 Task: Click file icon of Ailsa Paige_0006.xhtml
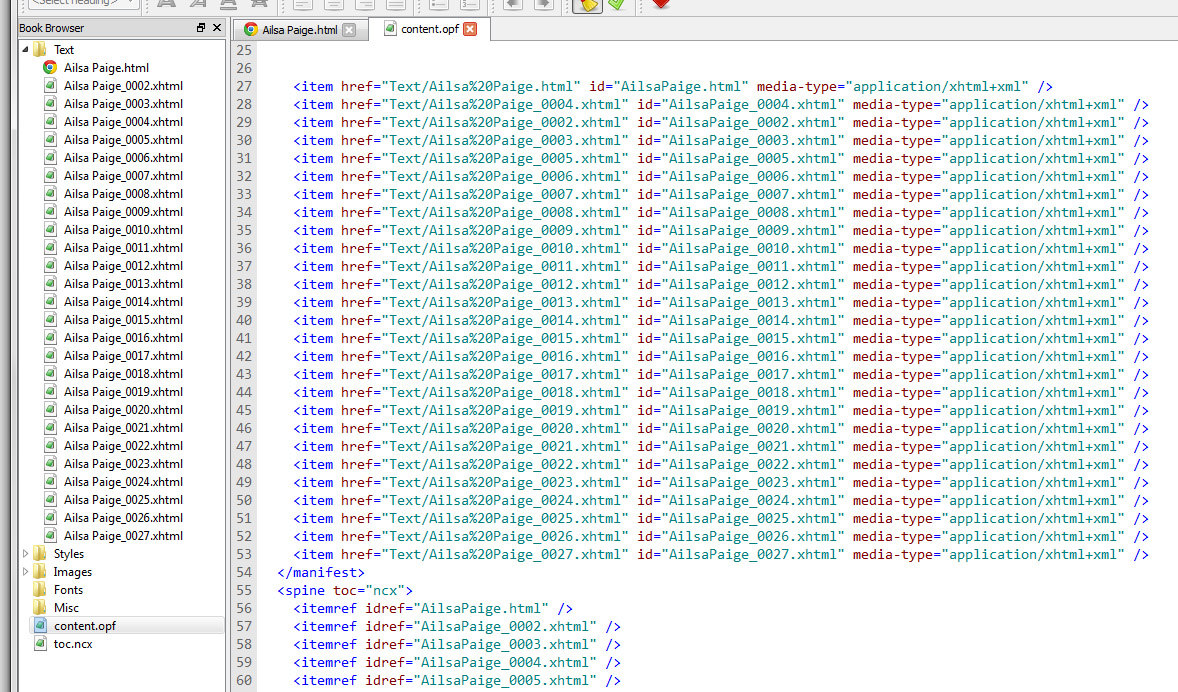(x=50, y=158)
